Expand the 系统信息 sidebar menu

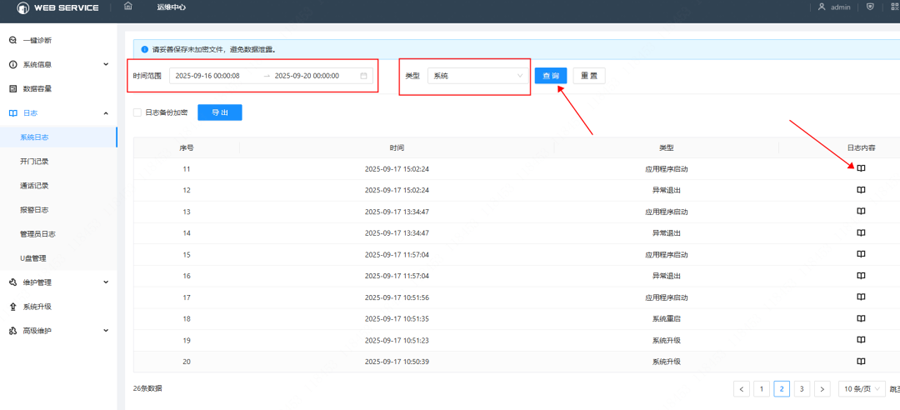click(106, 64)
